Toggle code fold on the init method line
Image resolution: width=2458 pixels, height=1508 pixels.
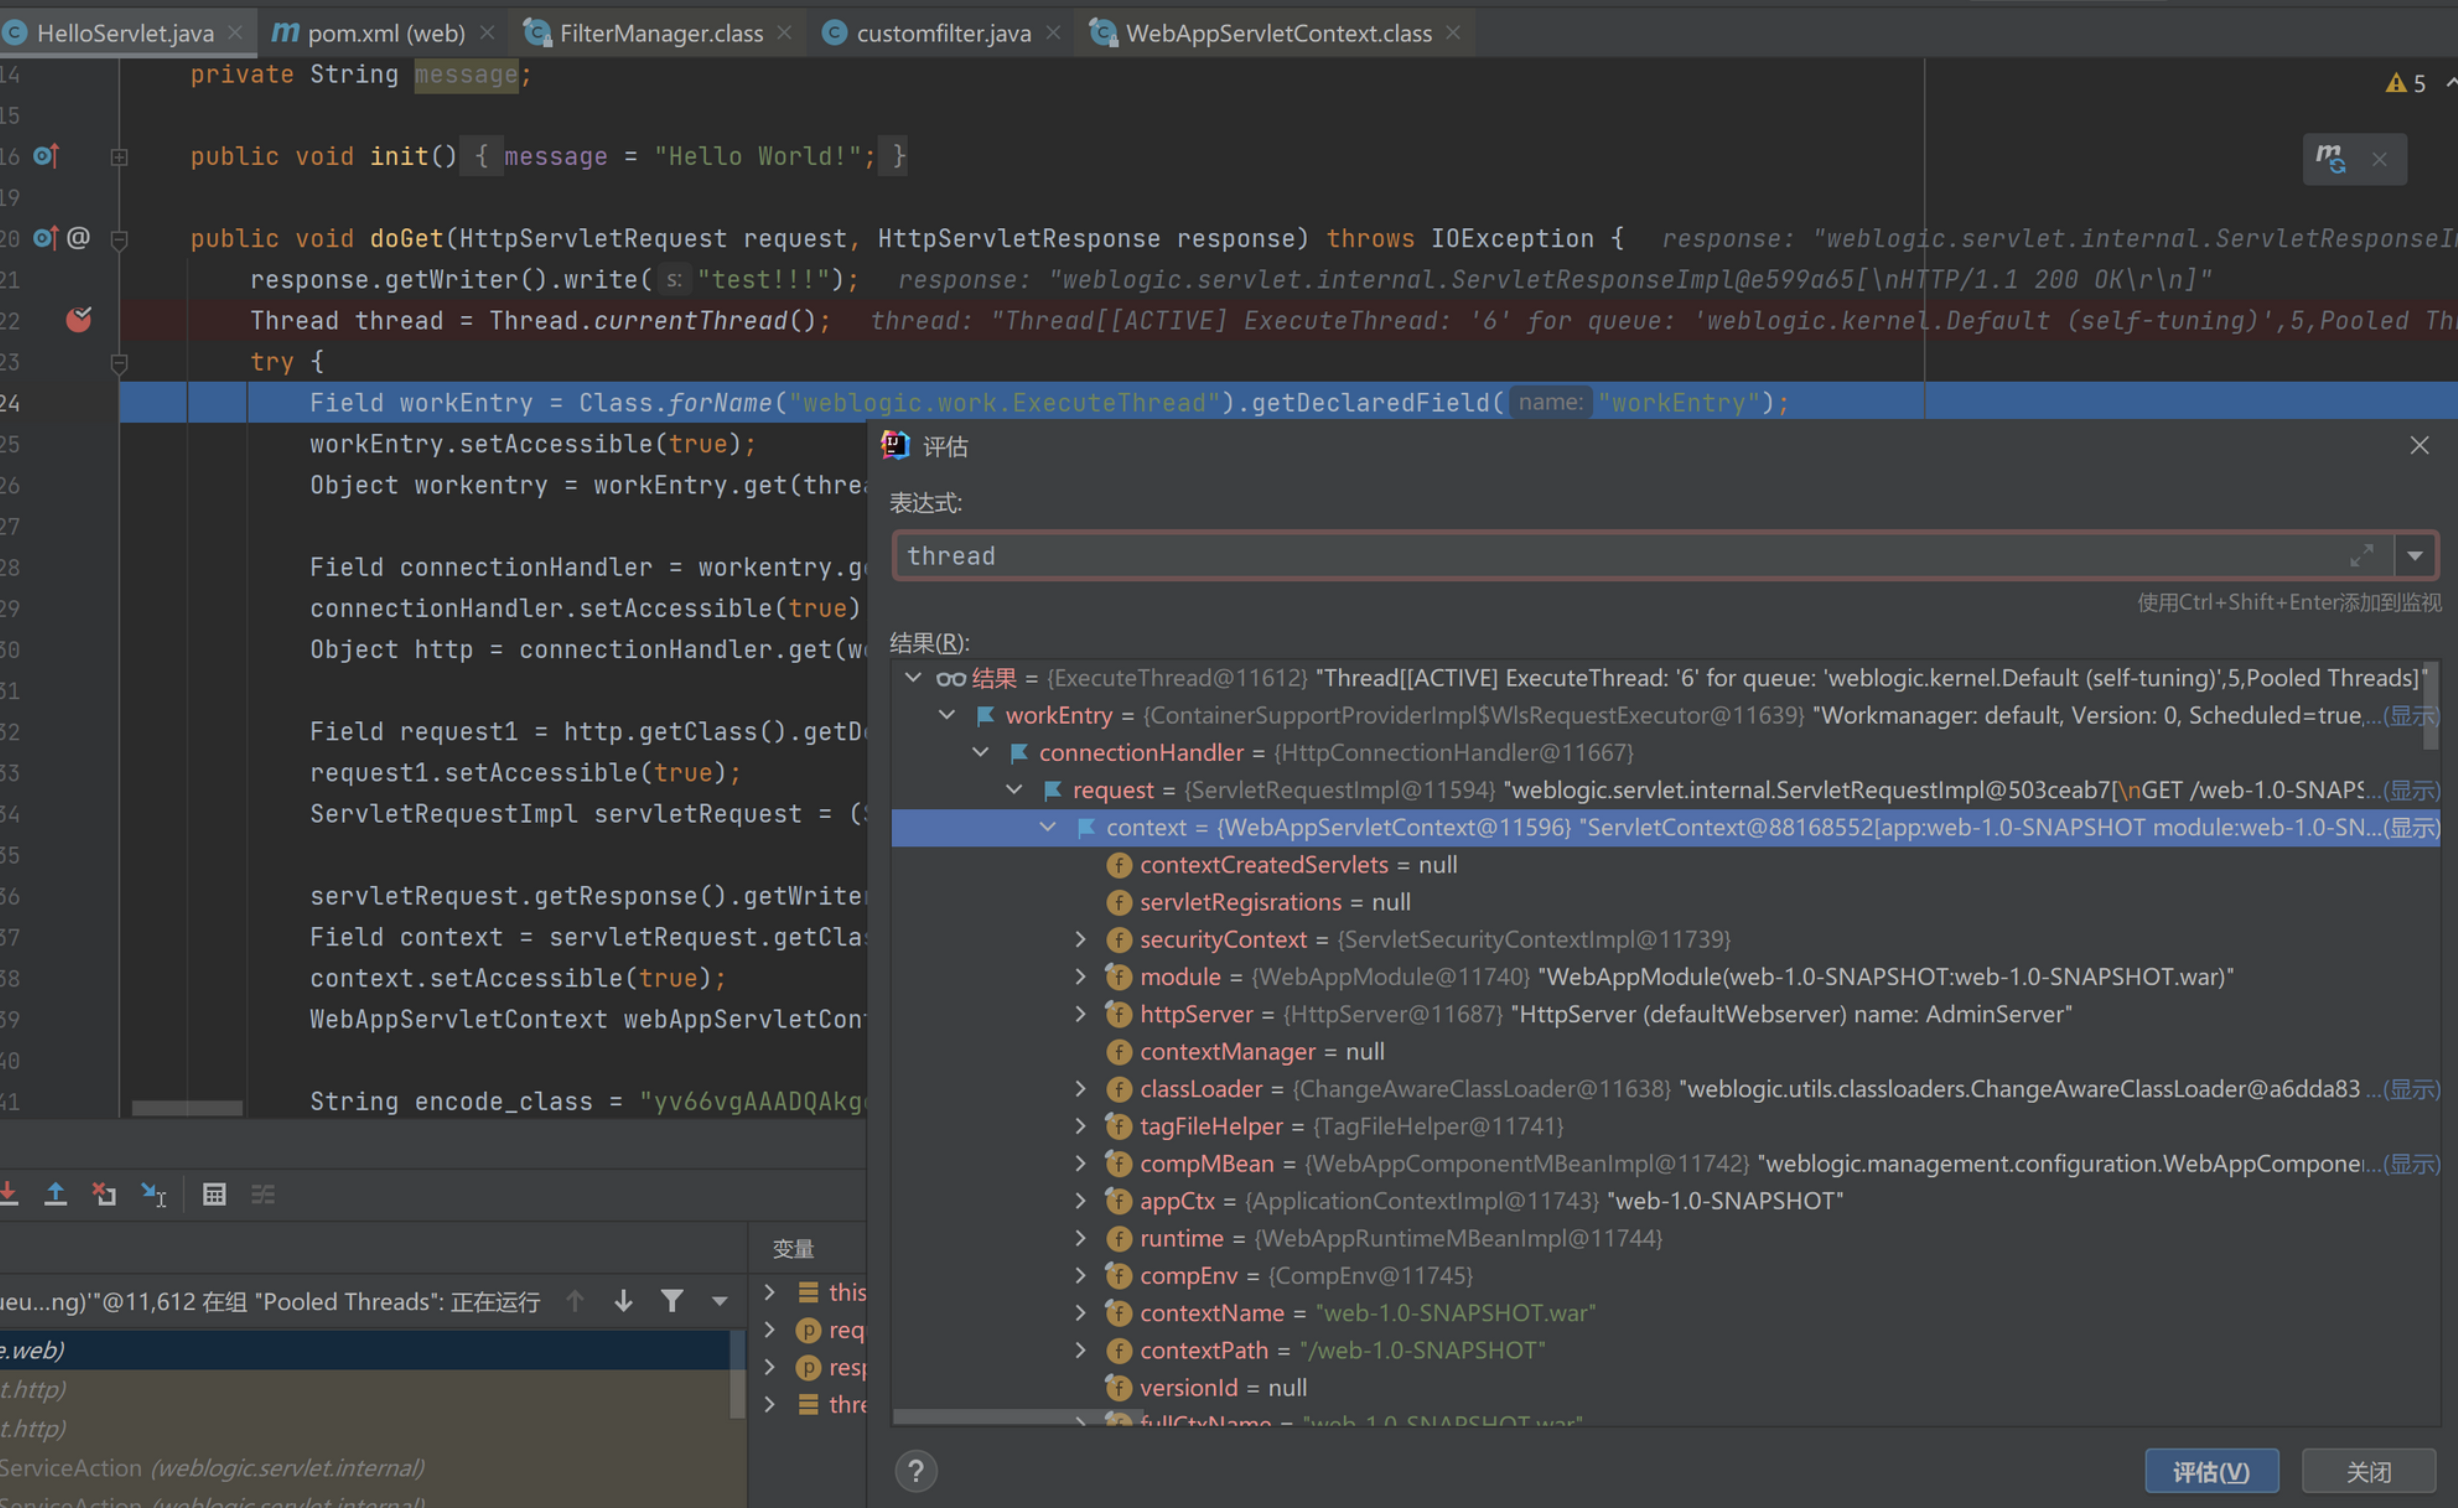[119, 157]
